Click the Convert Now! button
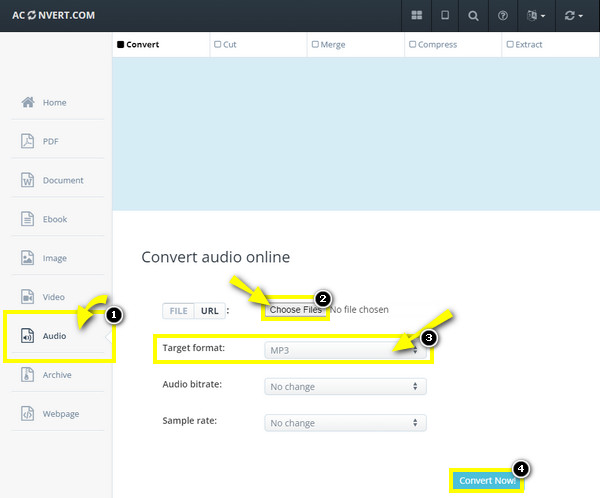 click(x=487, y=480)
